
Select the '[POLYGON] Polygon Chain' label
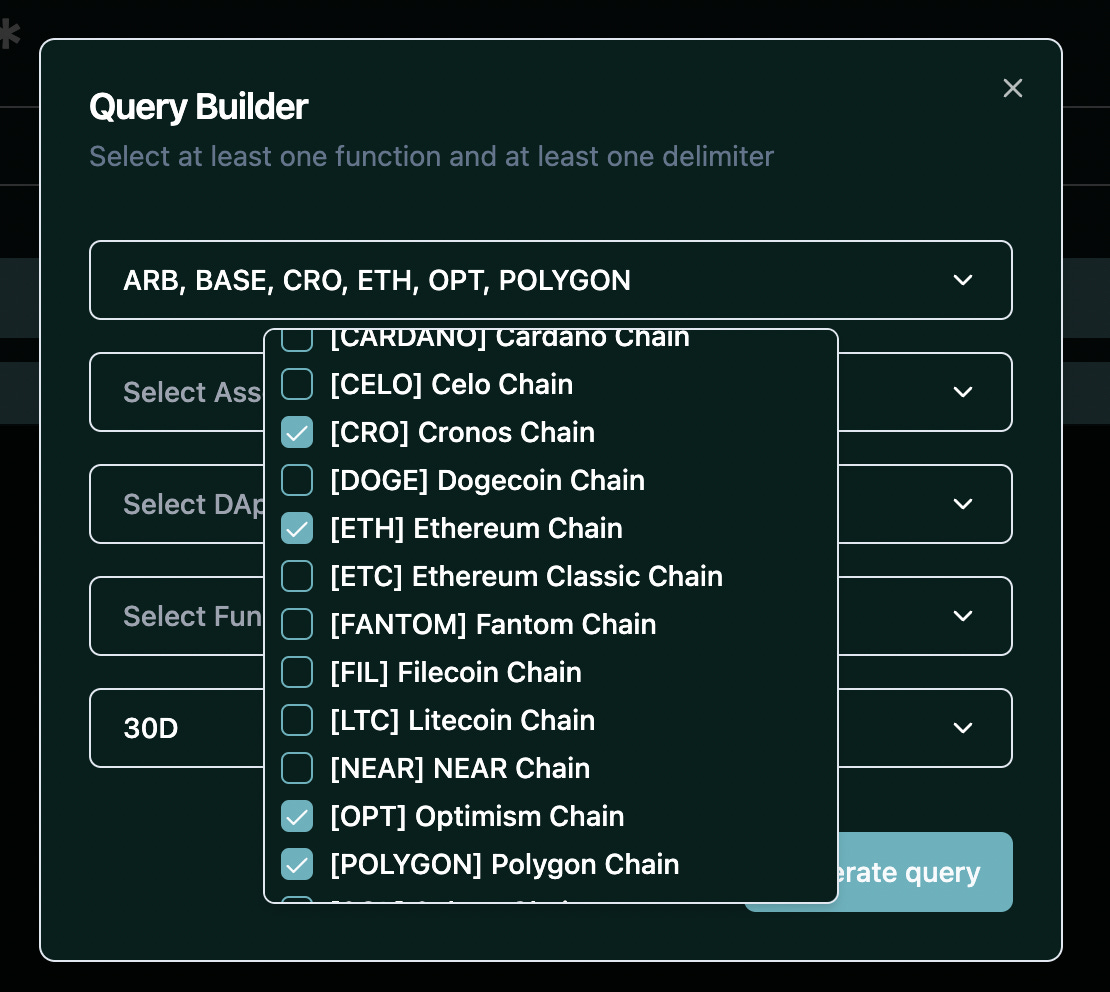tap(505, 864)
